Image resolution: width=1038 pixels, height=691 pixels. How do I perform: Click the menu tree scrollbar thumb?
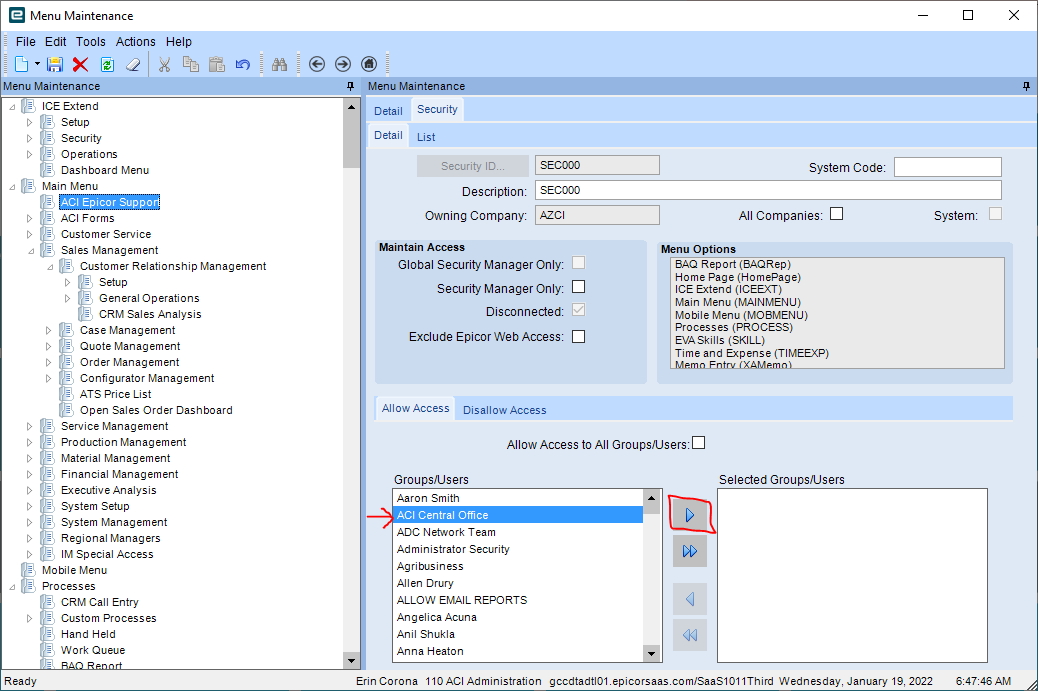click(351, 140)
